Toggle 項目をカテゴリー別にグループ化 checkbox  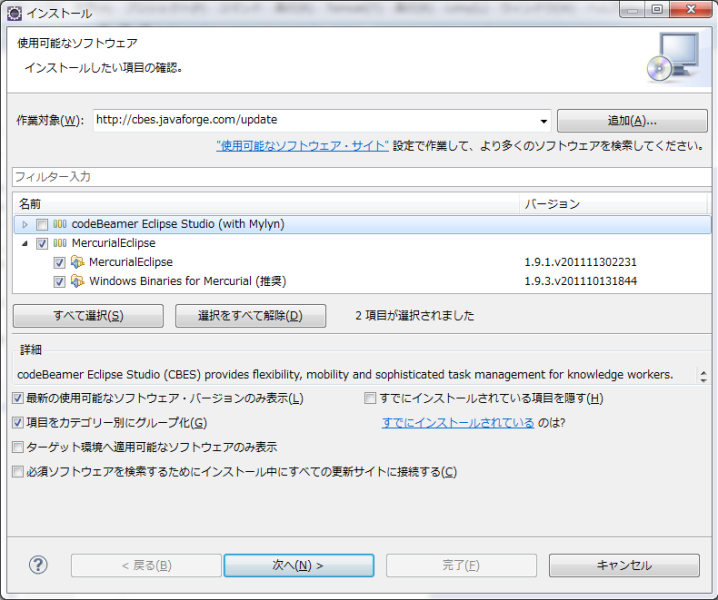point(18,422)
